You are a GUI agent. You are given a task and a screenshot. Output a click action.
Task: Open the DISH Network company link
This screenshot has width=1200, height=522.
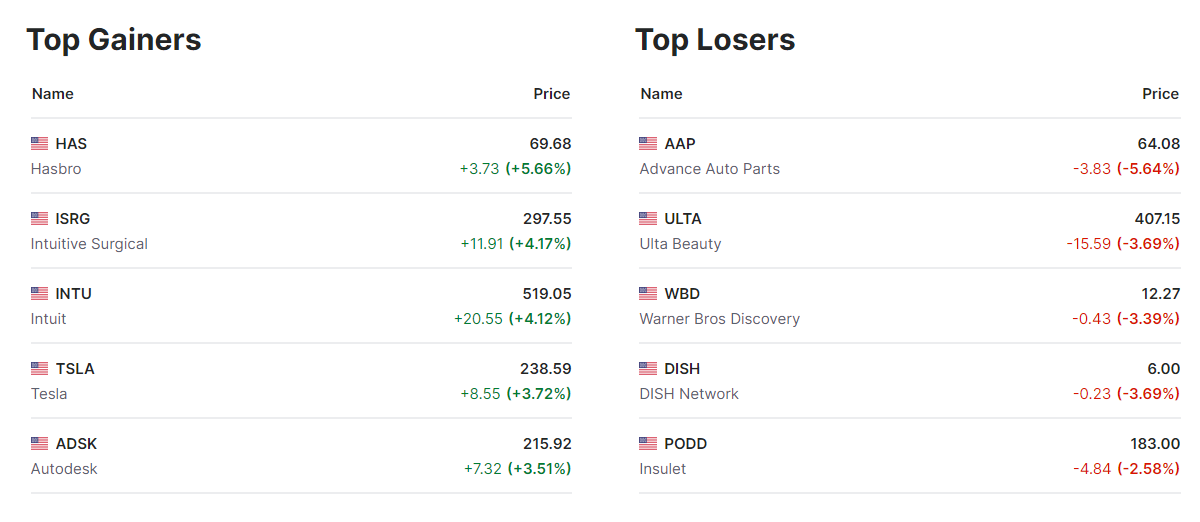689,394
